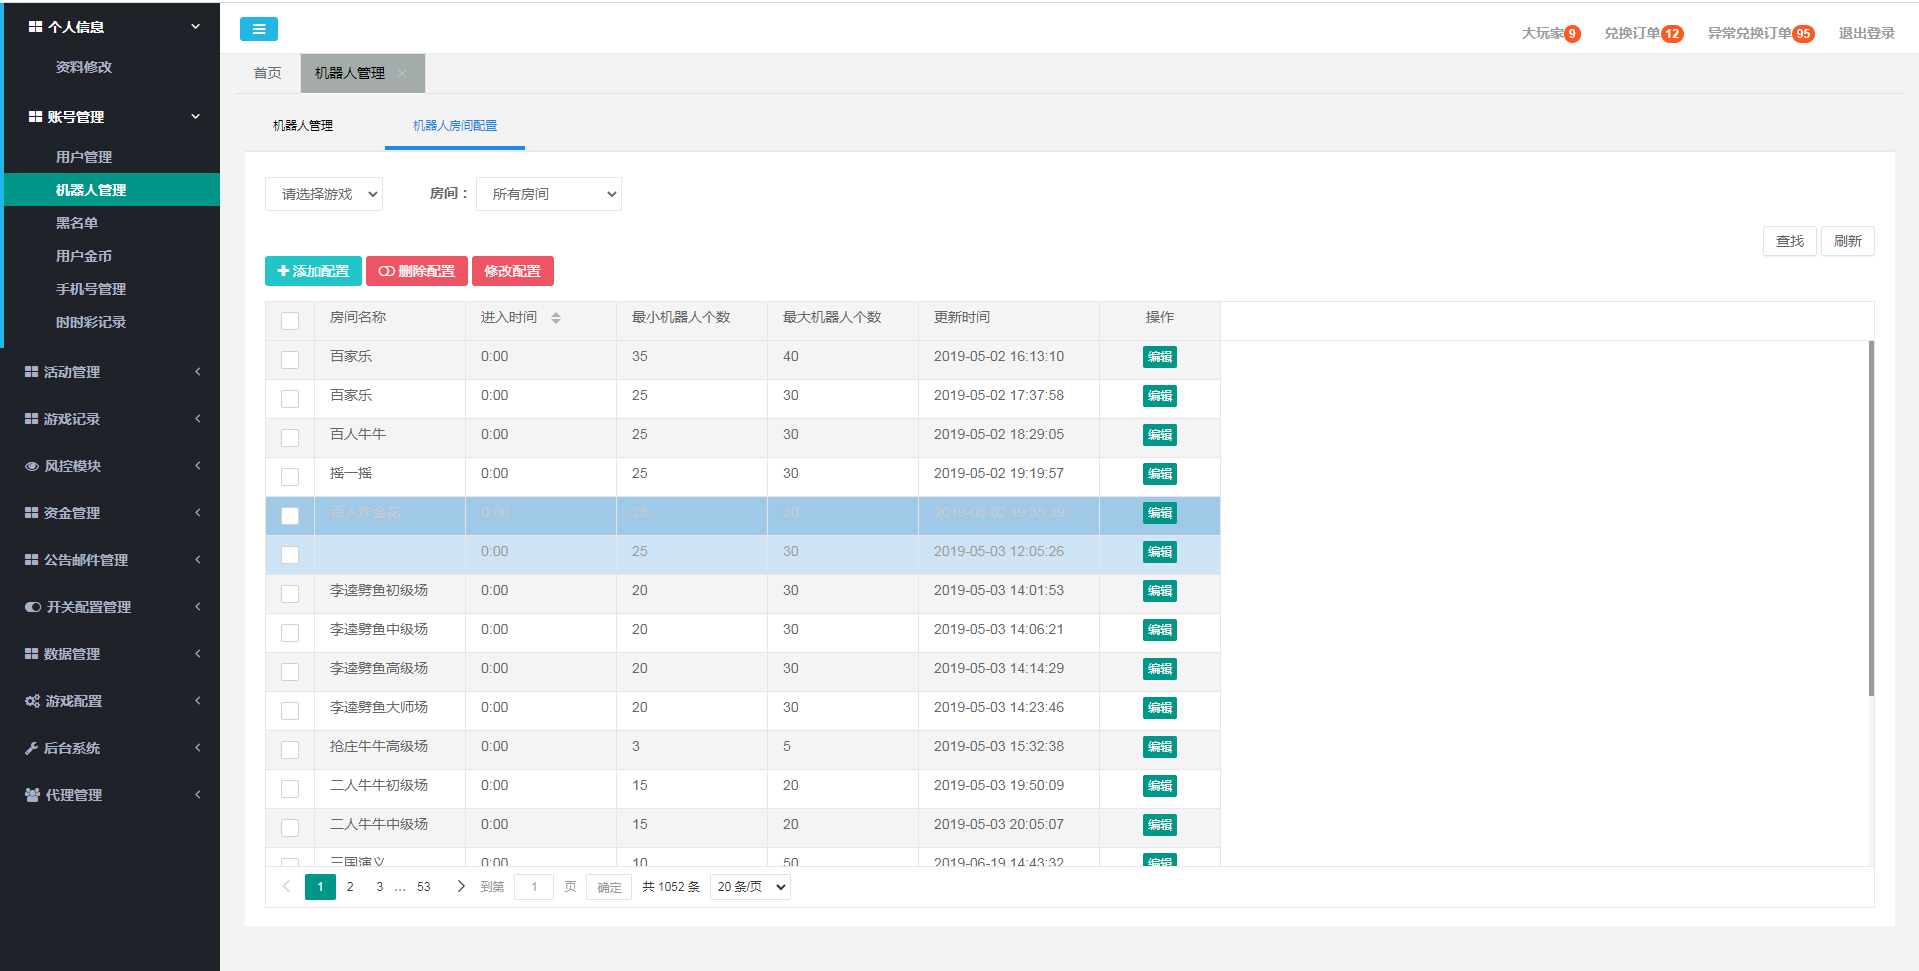Screen dimensions: 1919x971
Task: Open the 请选择游戏 dropdown
Action: [324, 194]
